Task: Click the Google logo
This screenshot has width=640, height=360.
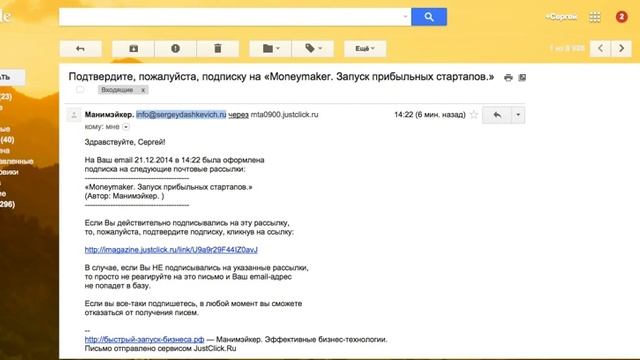Action: (x=5, y=16)
